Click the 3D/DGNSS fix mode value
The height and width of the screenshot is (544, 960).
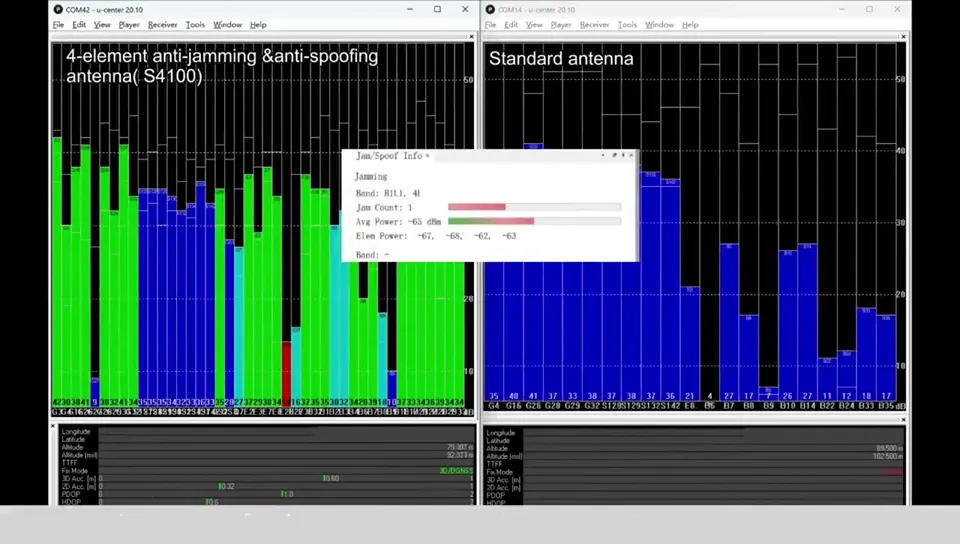coord(456,471)
